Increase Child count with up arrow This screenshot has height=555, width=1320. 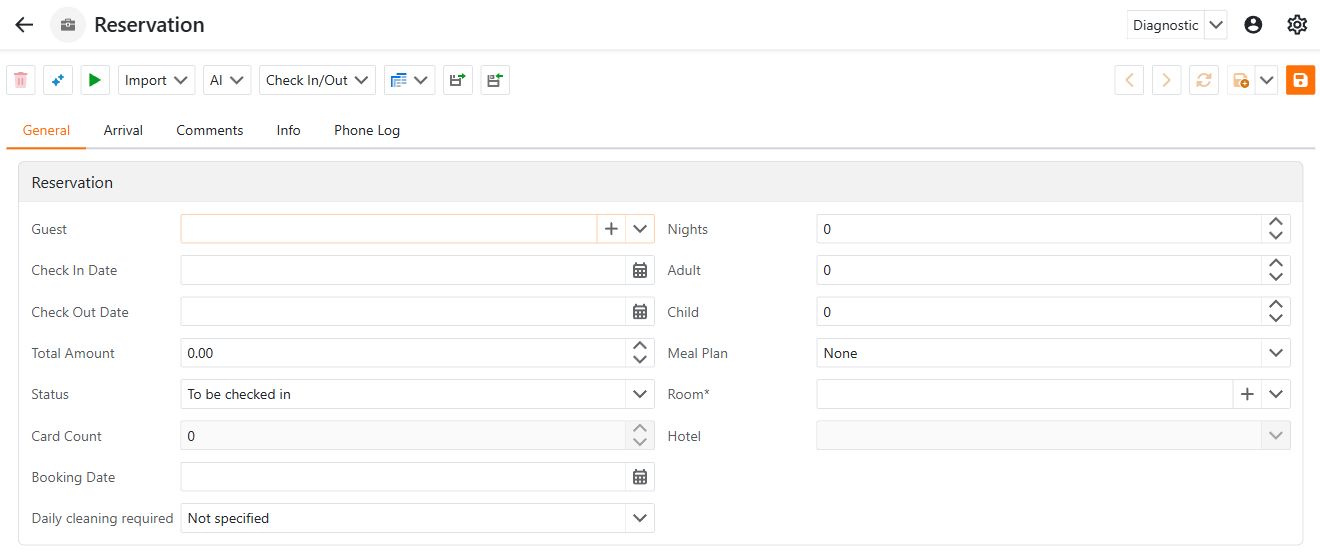1276,305
